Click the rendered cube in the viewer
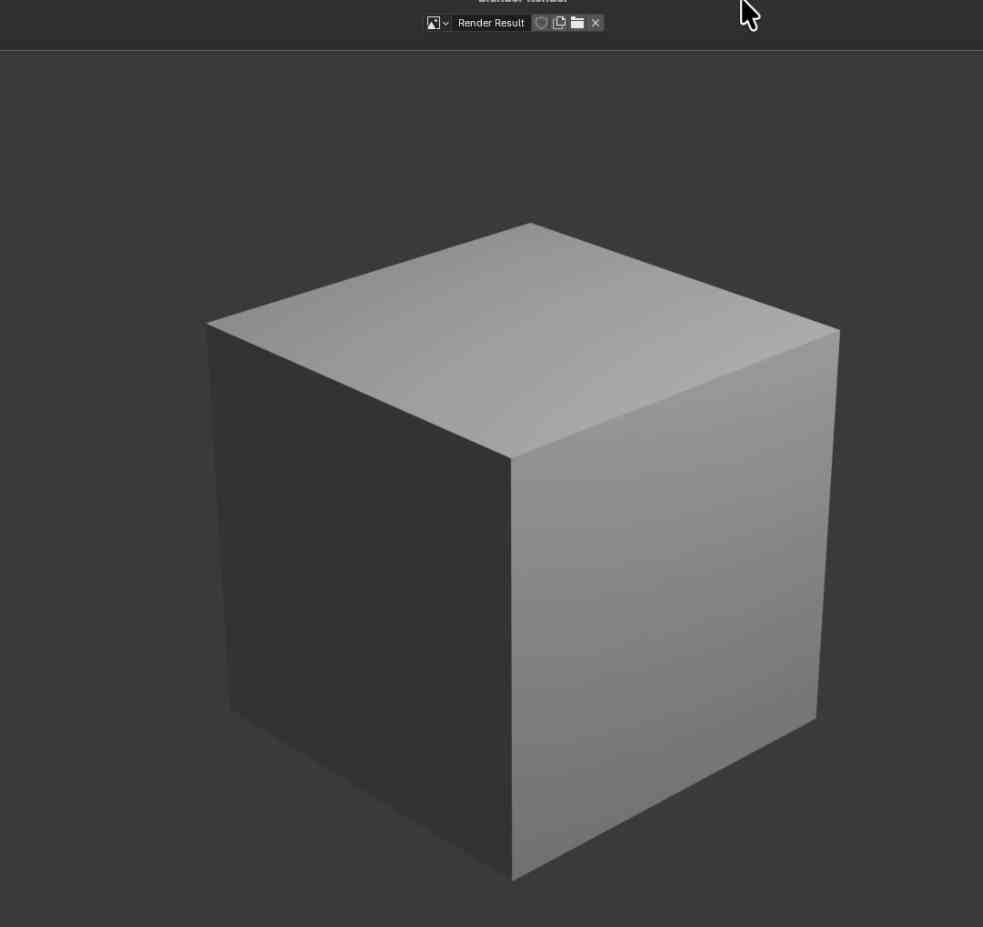Image resolution: width=983 pixels, height=927 pixels. coord(520,550)
